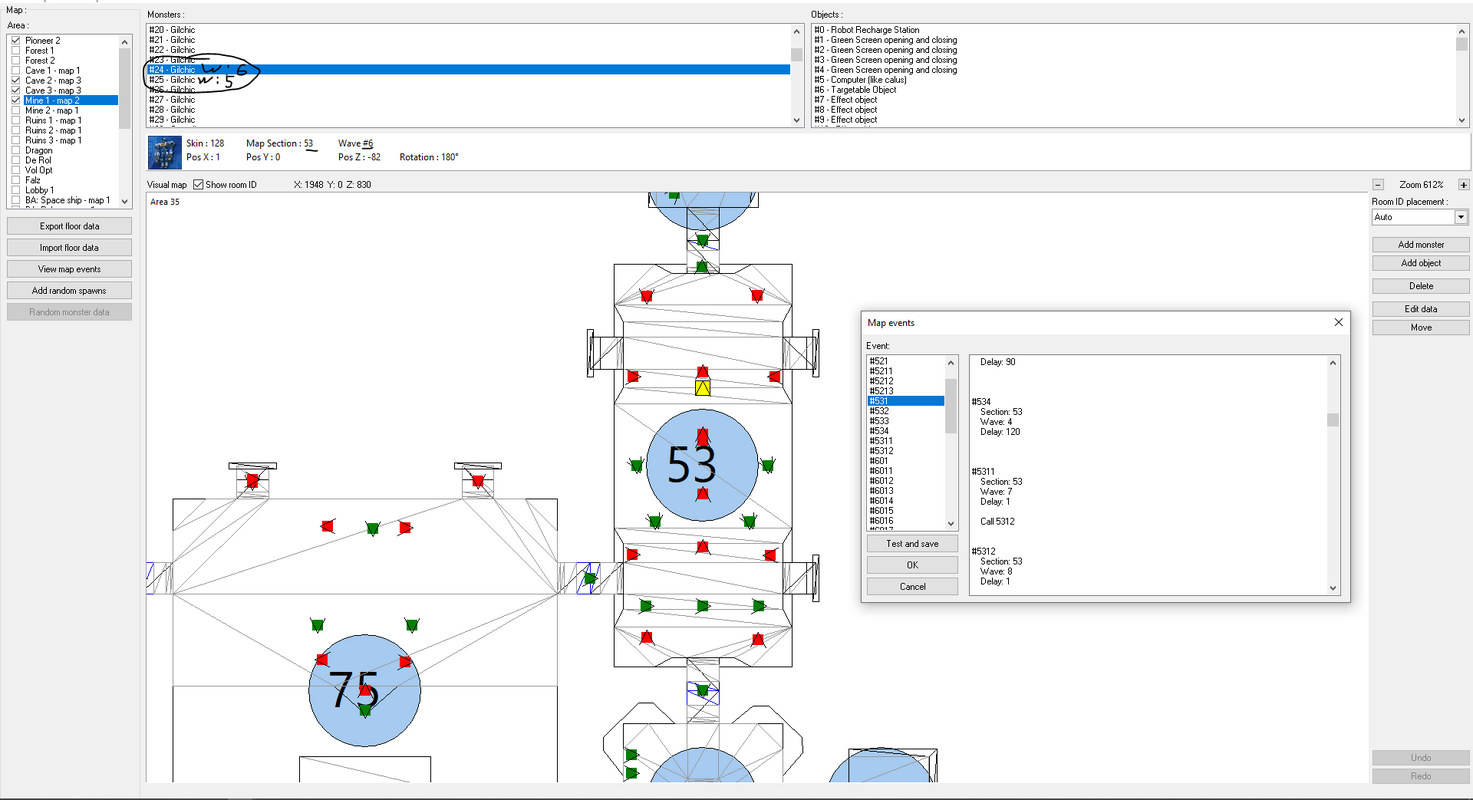
Task: Click the Map events text scrollbar
Action: pyautogui.click(x=1333, y=475)
